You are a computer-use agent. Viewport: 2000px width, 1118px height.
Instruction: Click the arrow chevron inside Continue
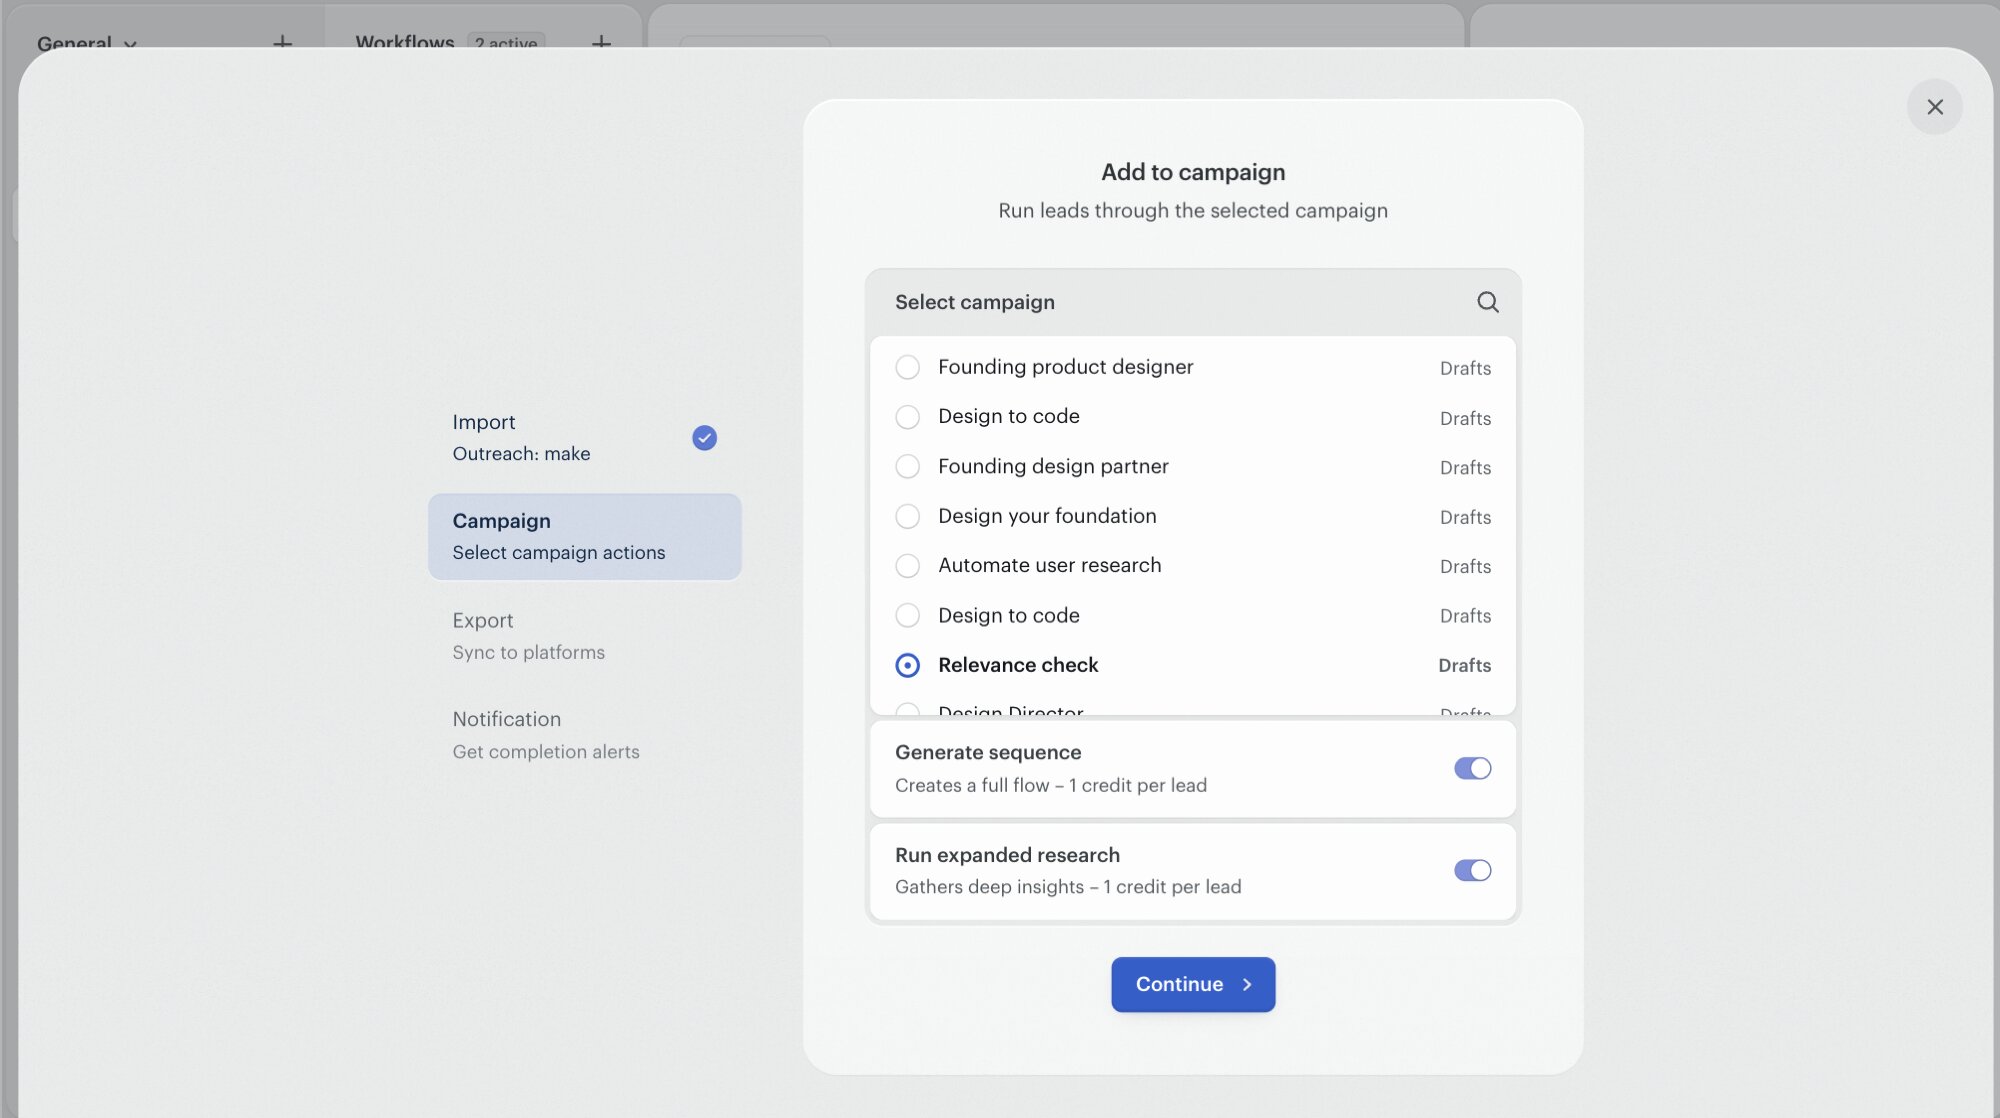1247,985
